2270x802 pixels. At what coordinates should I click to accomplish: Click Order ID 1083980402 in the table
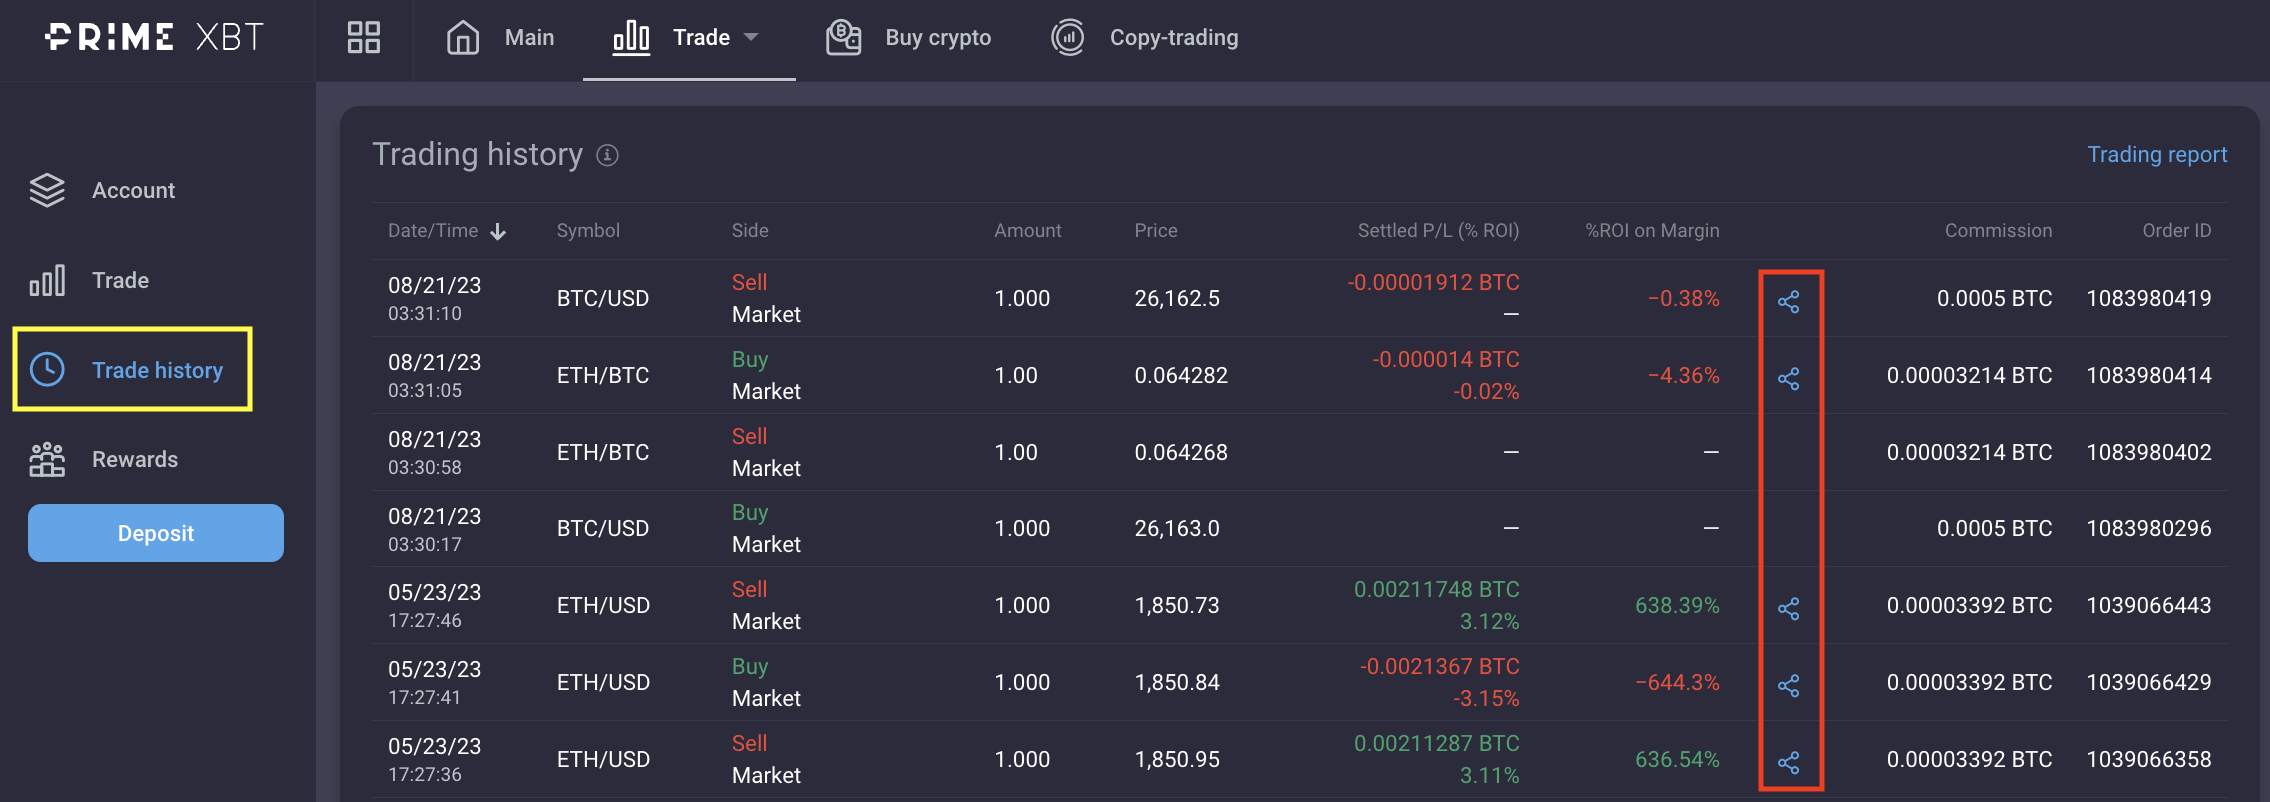click(2148, 452)
